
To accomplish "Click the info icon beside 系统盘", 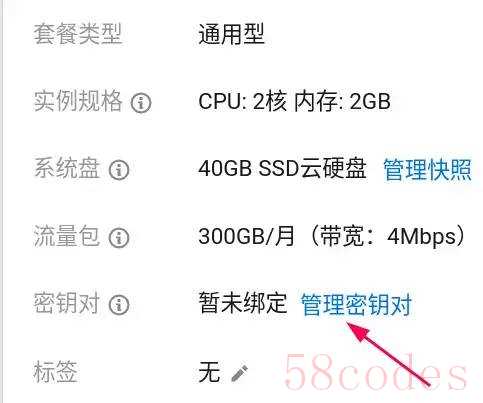I will click(x=119, y=170).
